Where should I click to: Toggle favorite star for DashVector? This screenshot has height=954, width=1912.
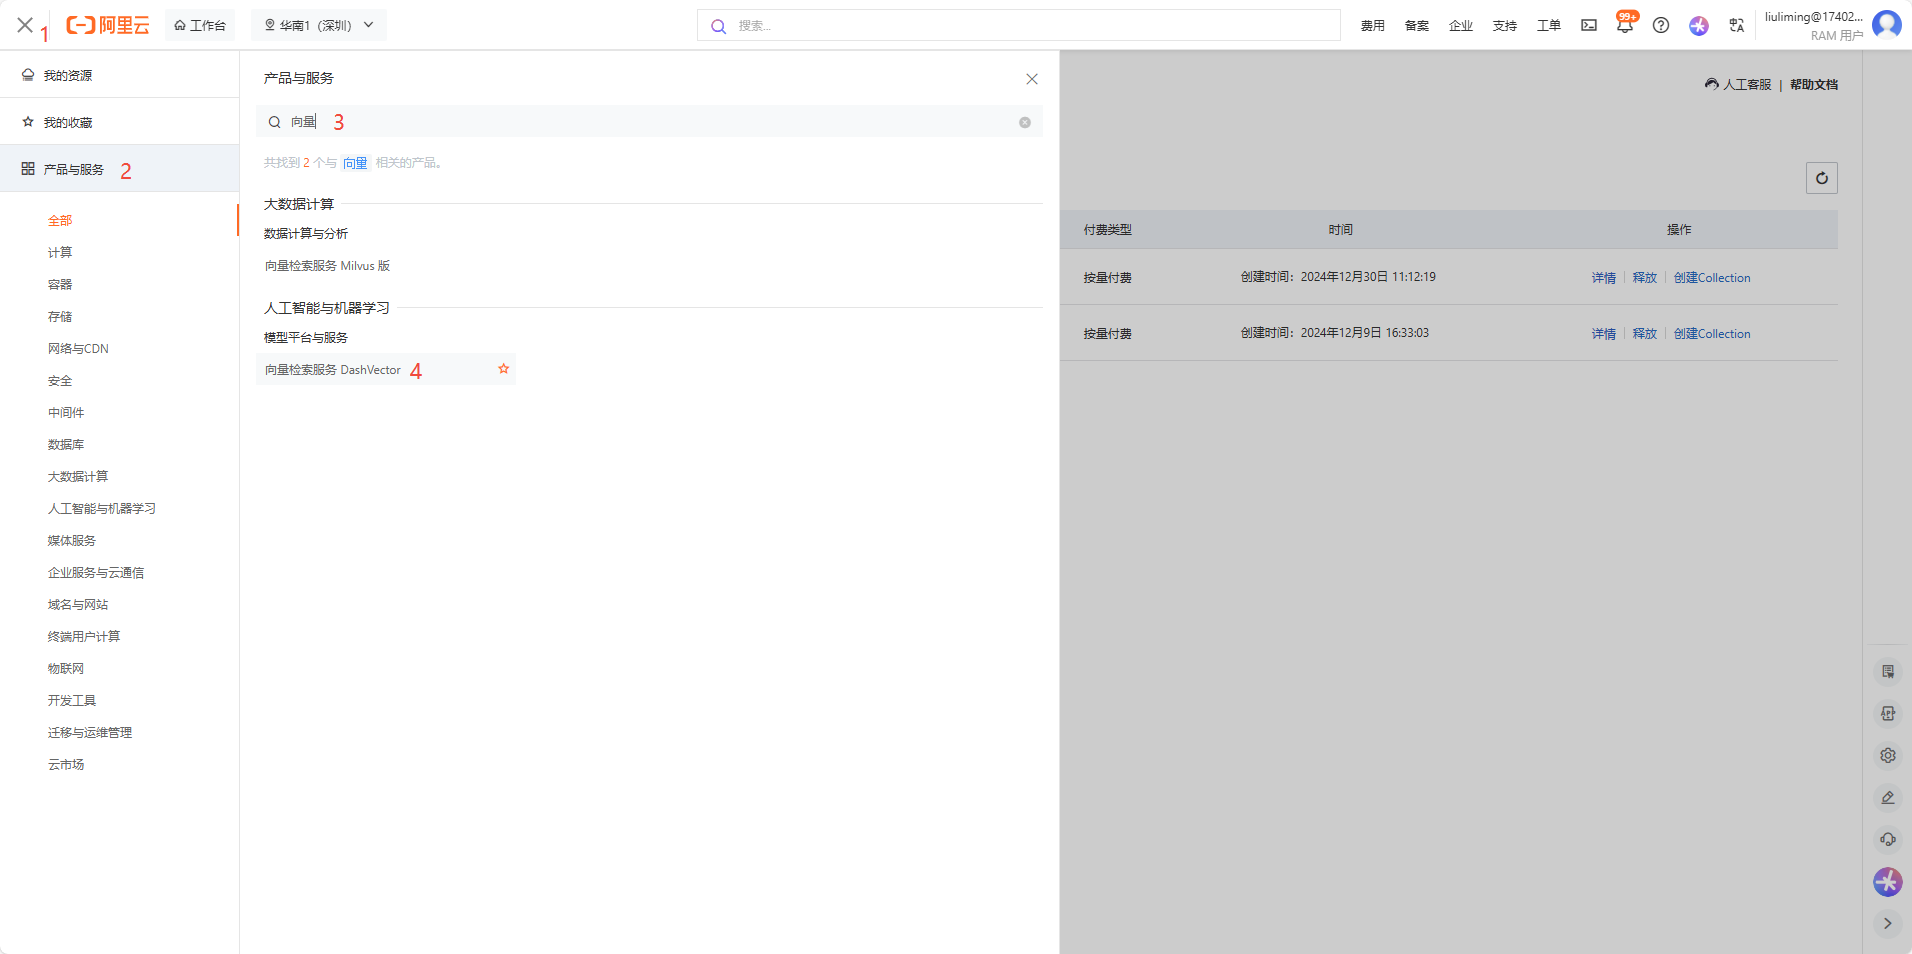[504, 369]
